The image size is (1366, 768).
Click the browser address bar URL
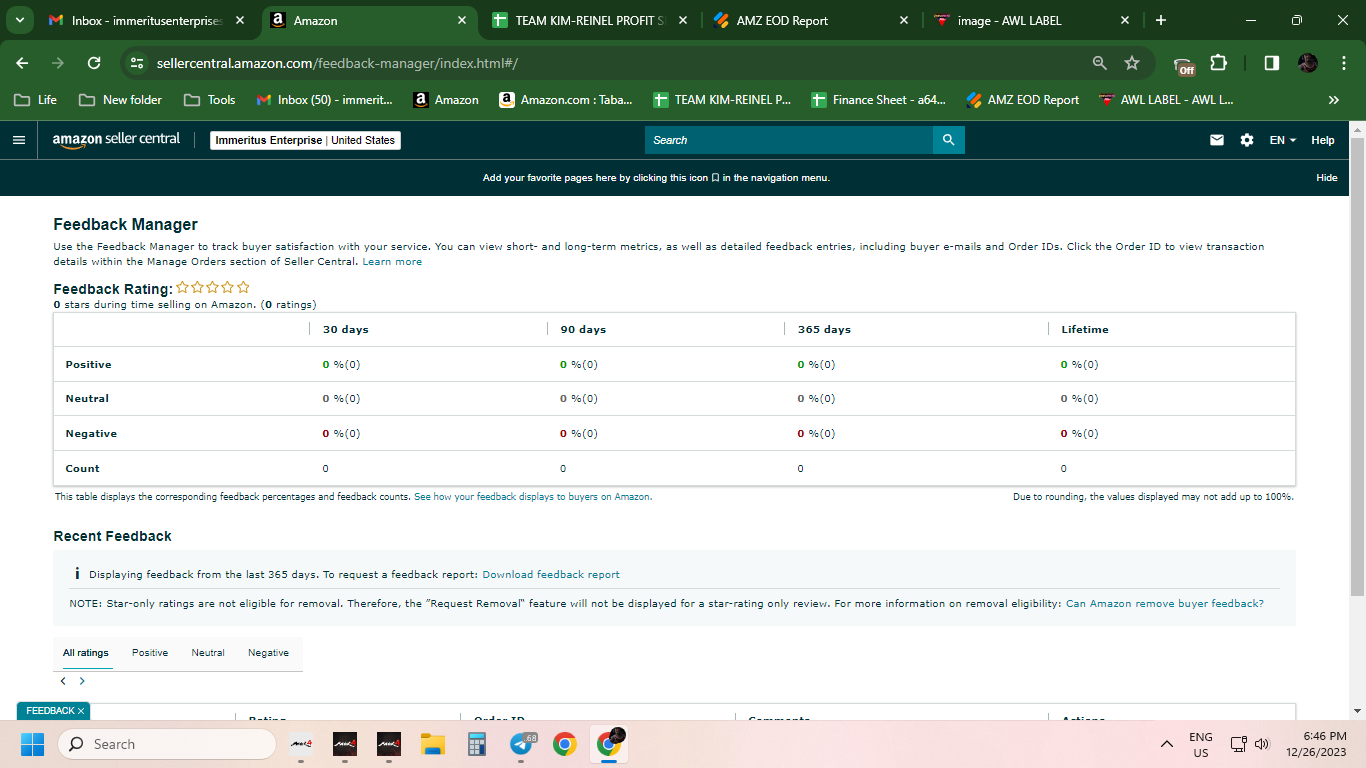tap(337, 63)
